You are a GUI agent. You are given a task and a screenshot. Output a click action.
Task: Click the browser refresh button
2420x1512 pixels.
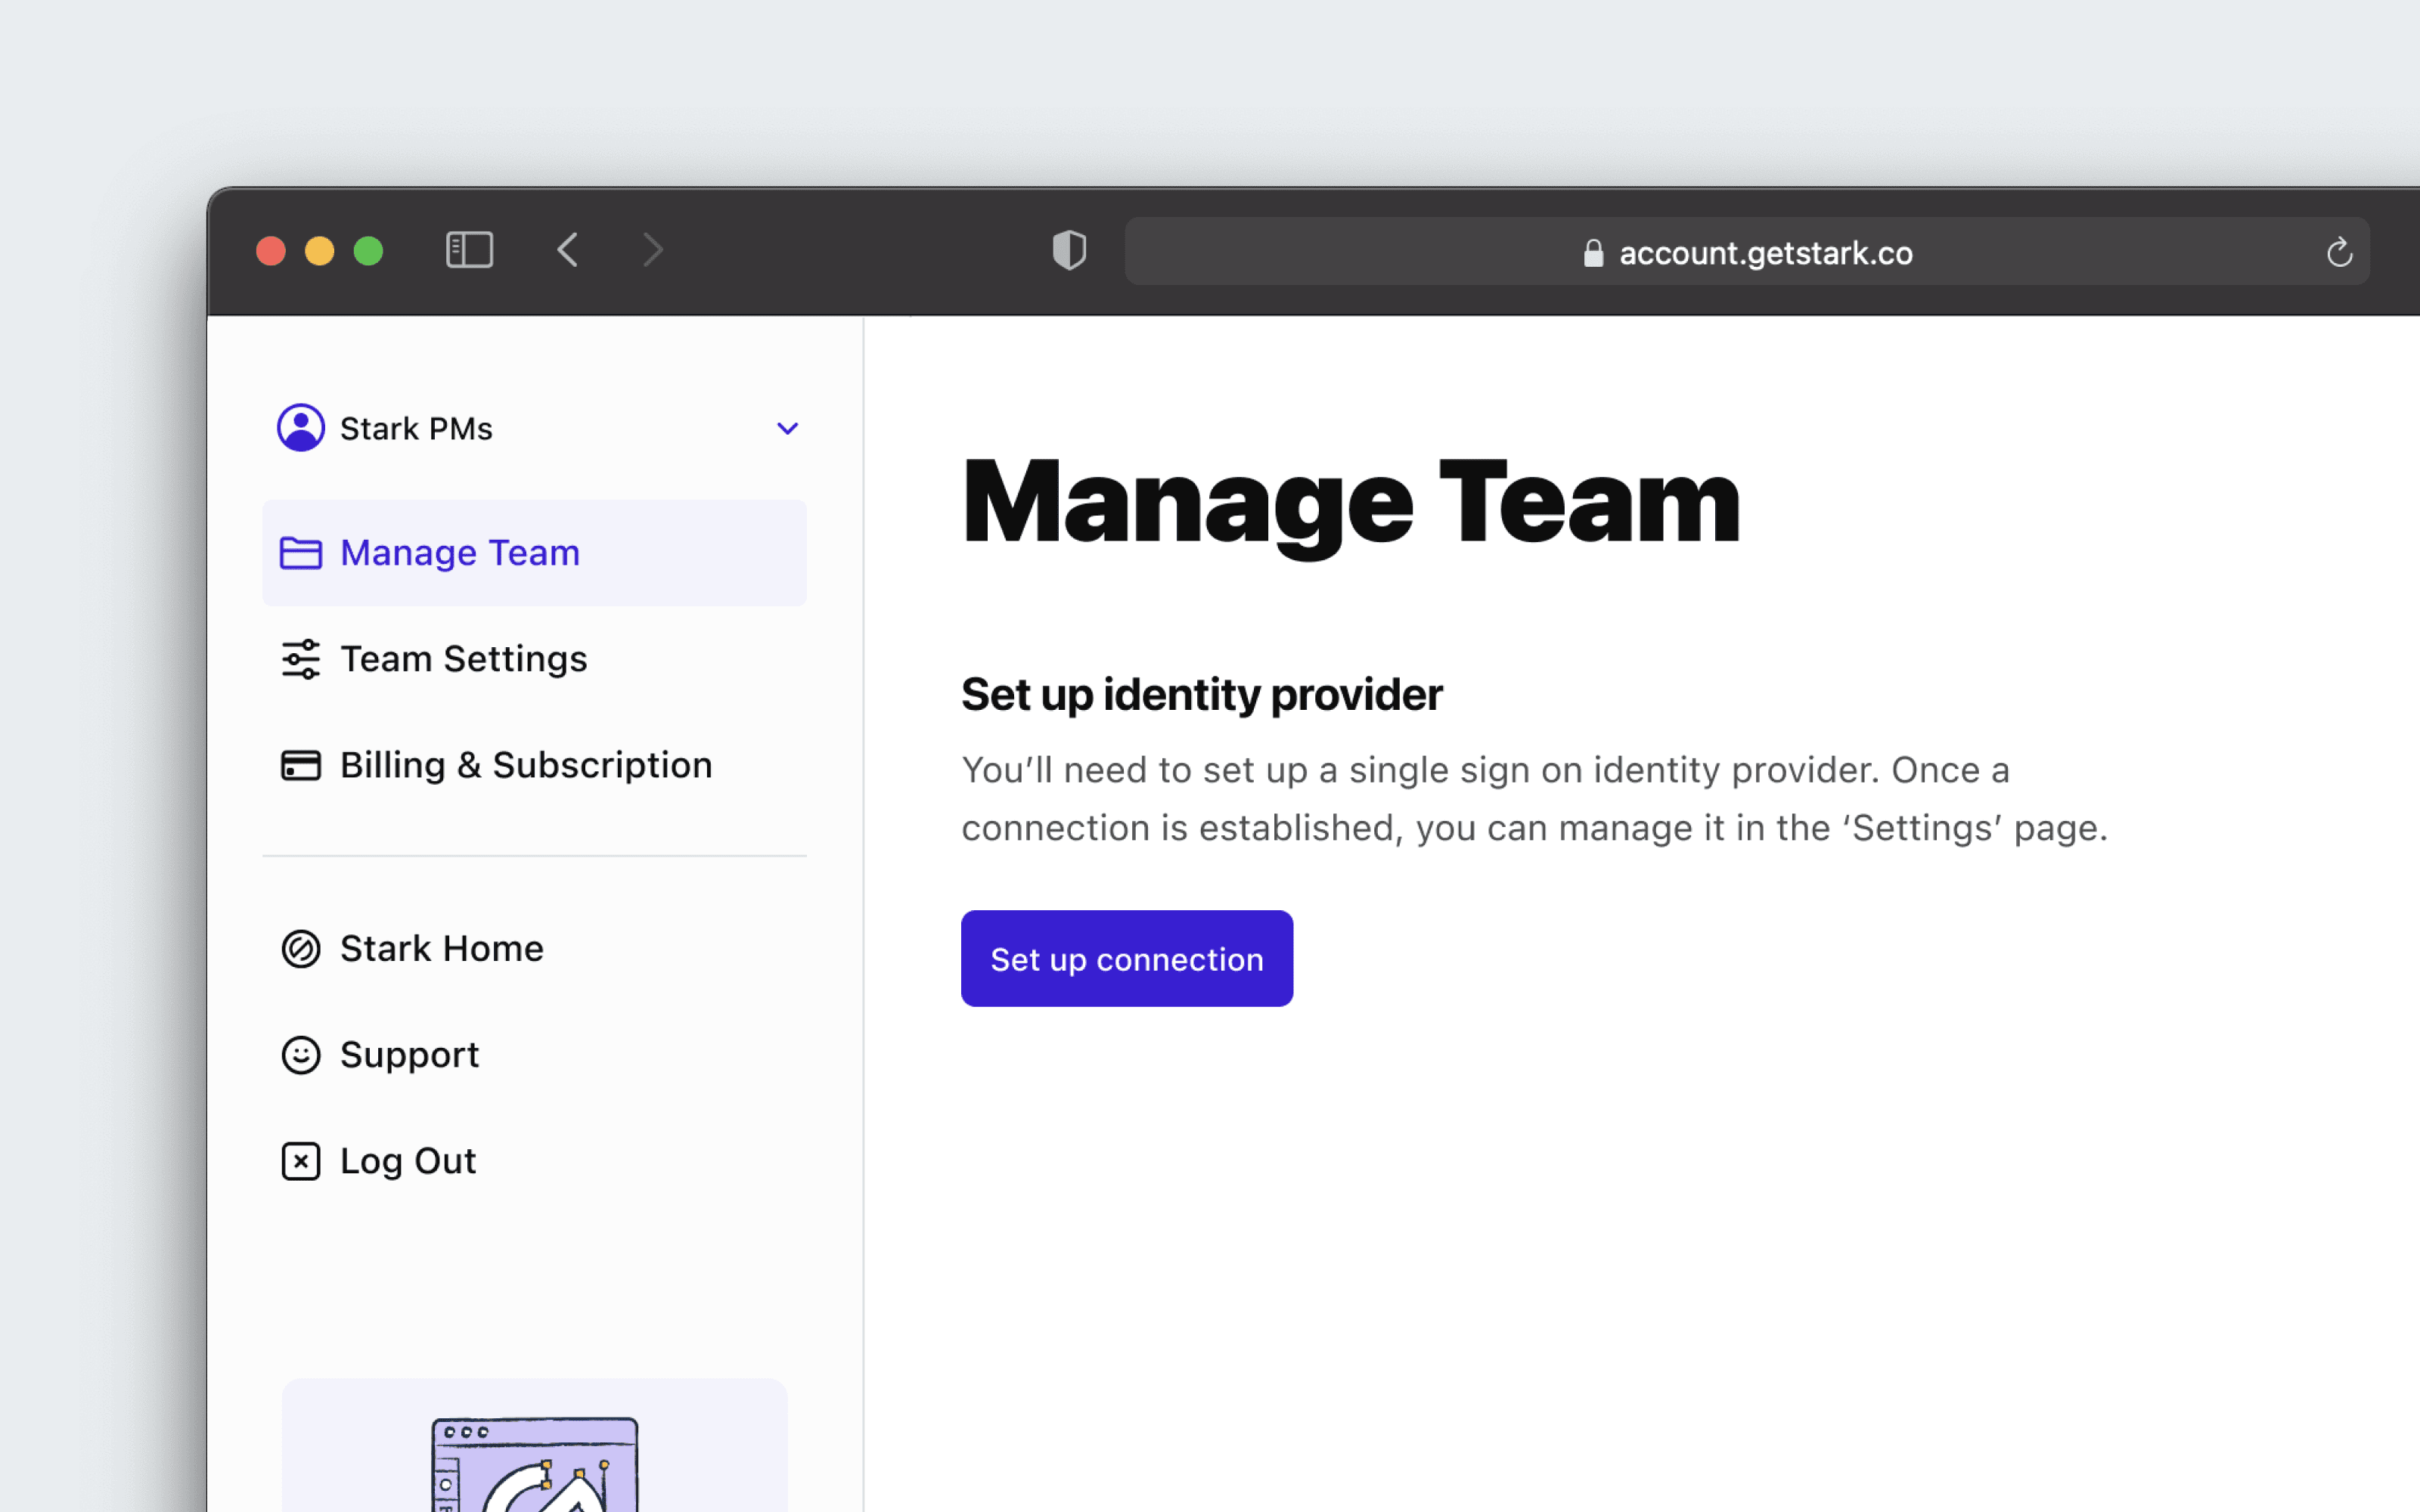coord(2341,251)
